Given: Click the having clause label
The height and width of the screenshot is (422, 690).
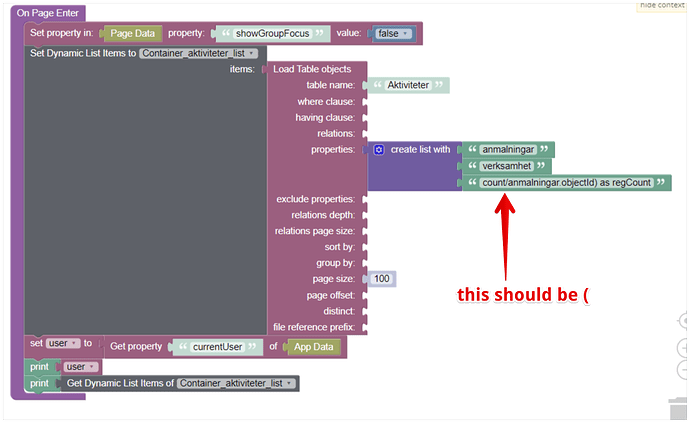Looking at the screenshot, I should pyautogui.click(x=325, y=117).
